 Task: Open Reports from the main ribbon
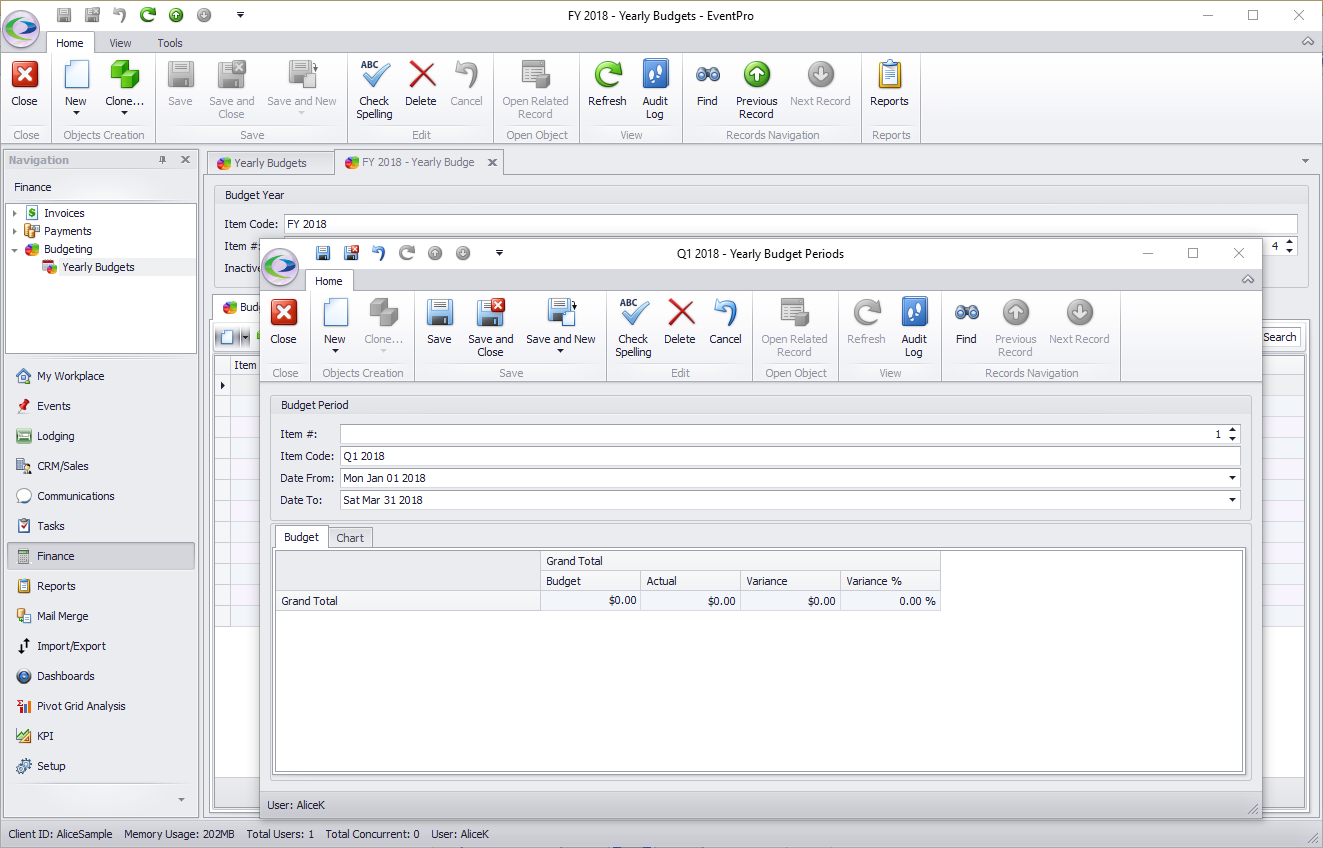pos(889,84)
